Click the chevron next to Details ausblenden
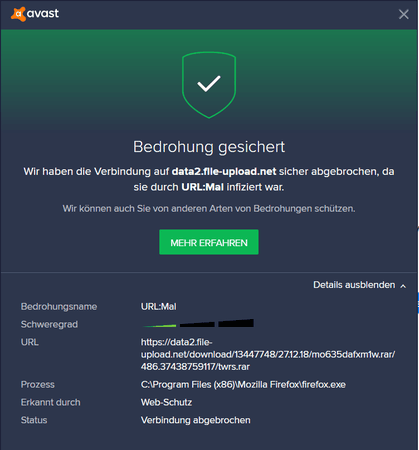Image resolution: width=419 pixels, height=450 pixels. (x=403, y=286)
